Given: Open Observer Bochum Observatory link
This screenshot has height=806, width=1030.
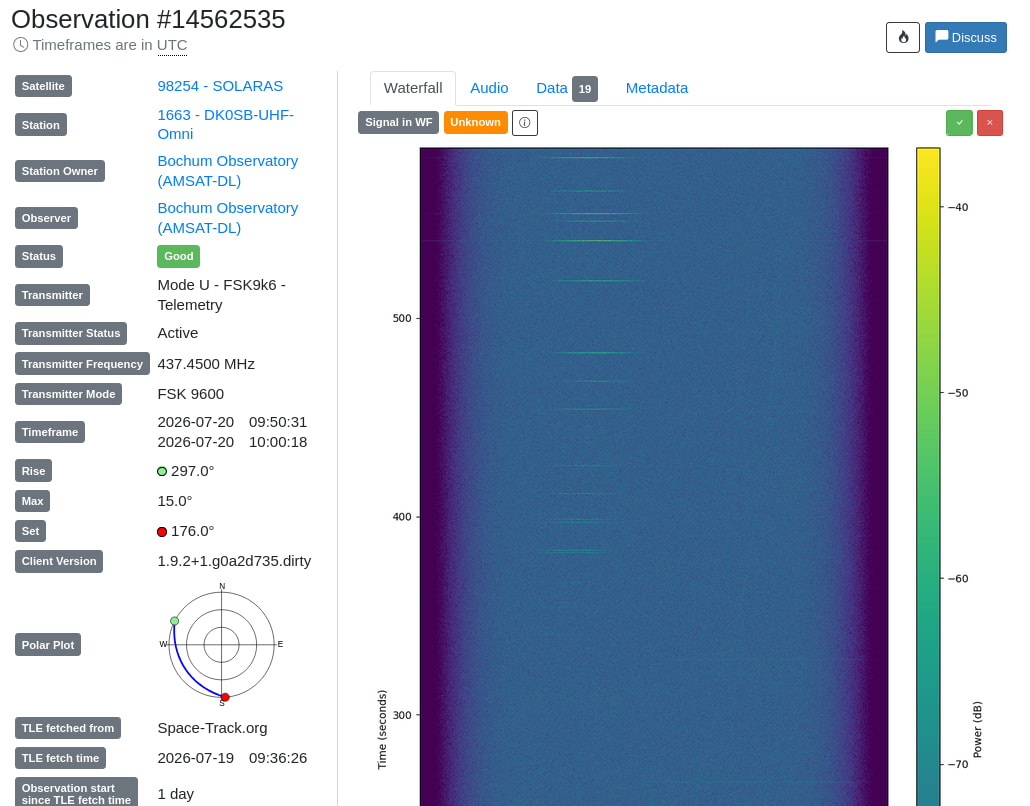Looking at the screenshot, I should [x=228, y=218].
